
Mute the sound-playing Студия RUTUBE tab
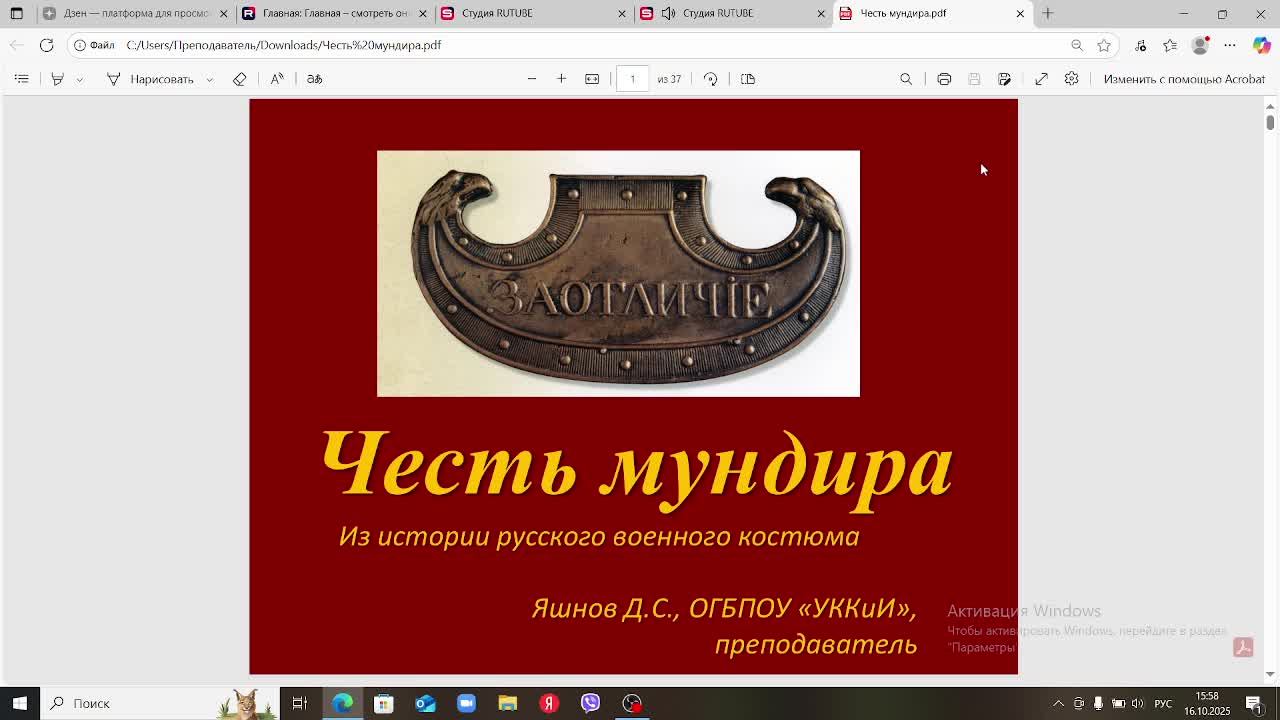click(668, 13)
